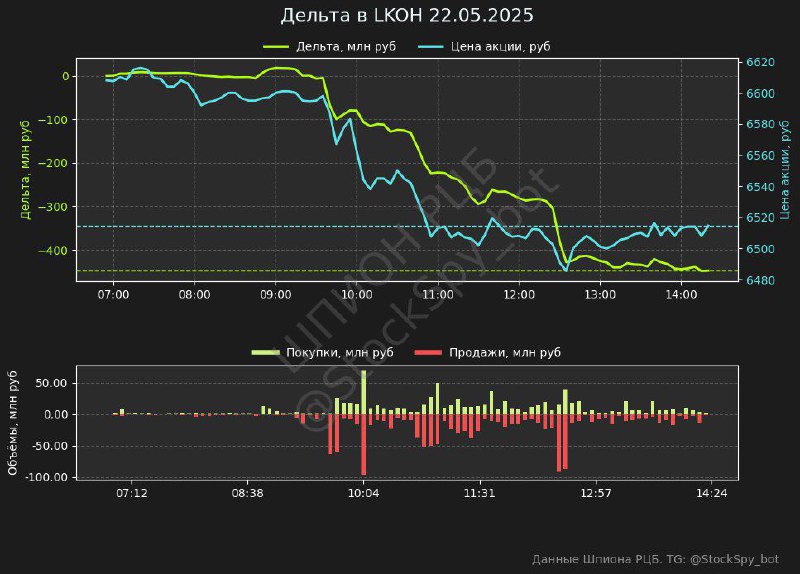Viewport: 800px width, 574px height.
Task: Click the '11:31' volume chart time label
Action: tap(480, 493)
